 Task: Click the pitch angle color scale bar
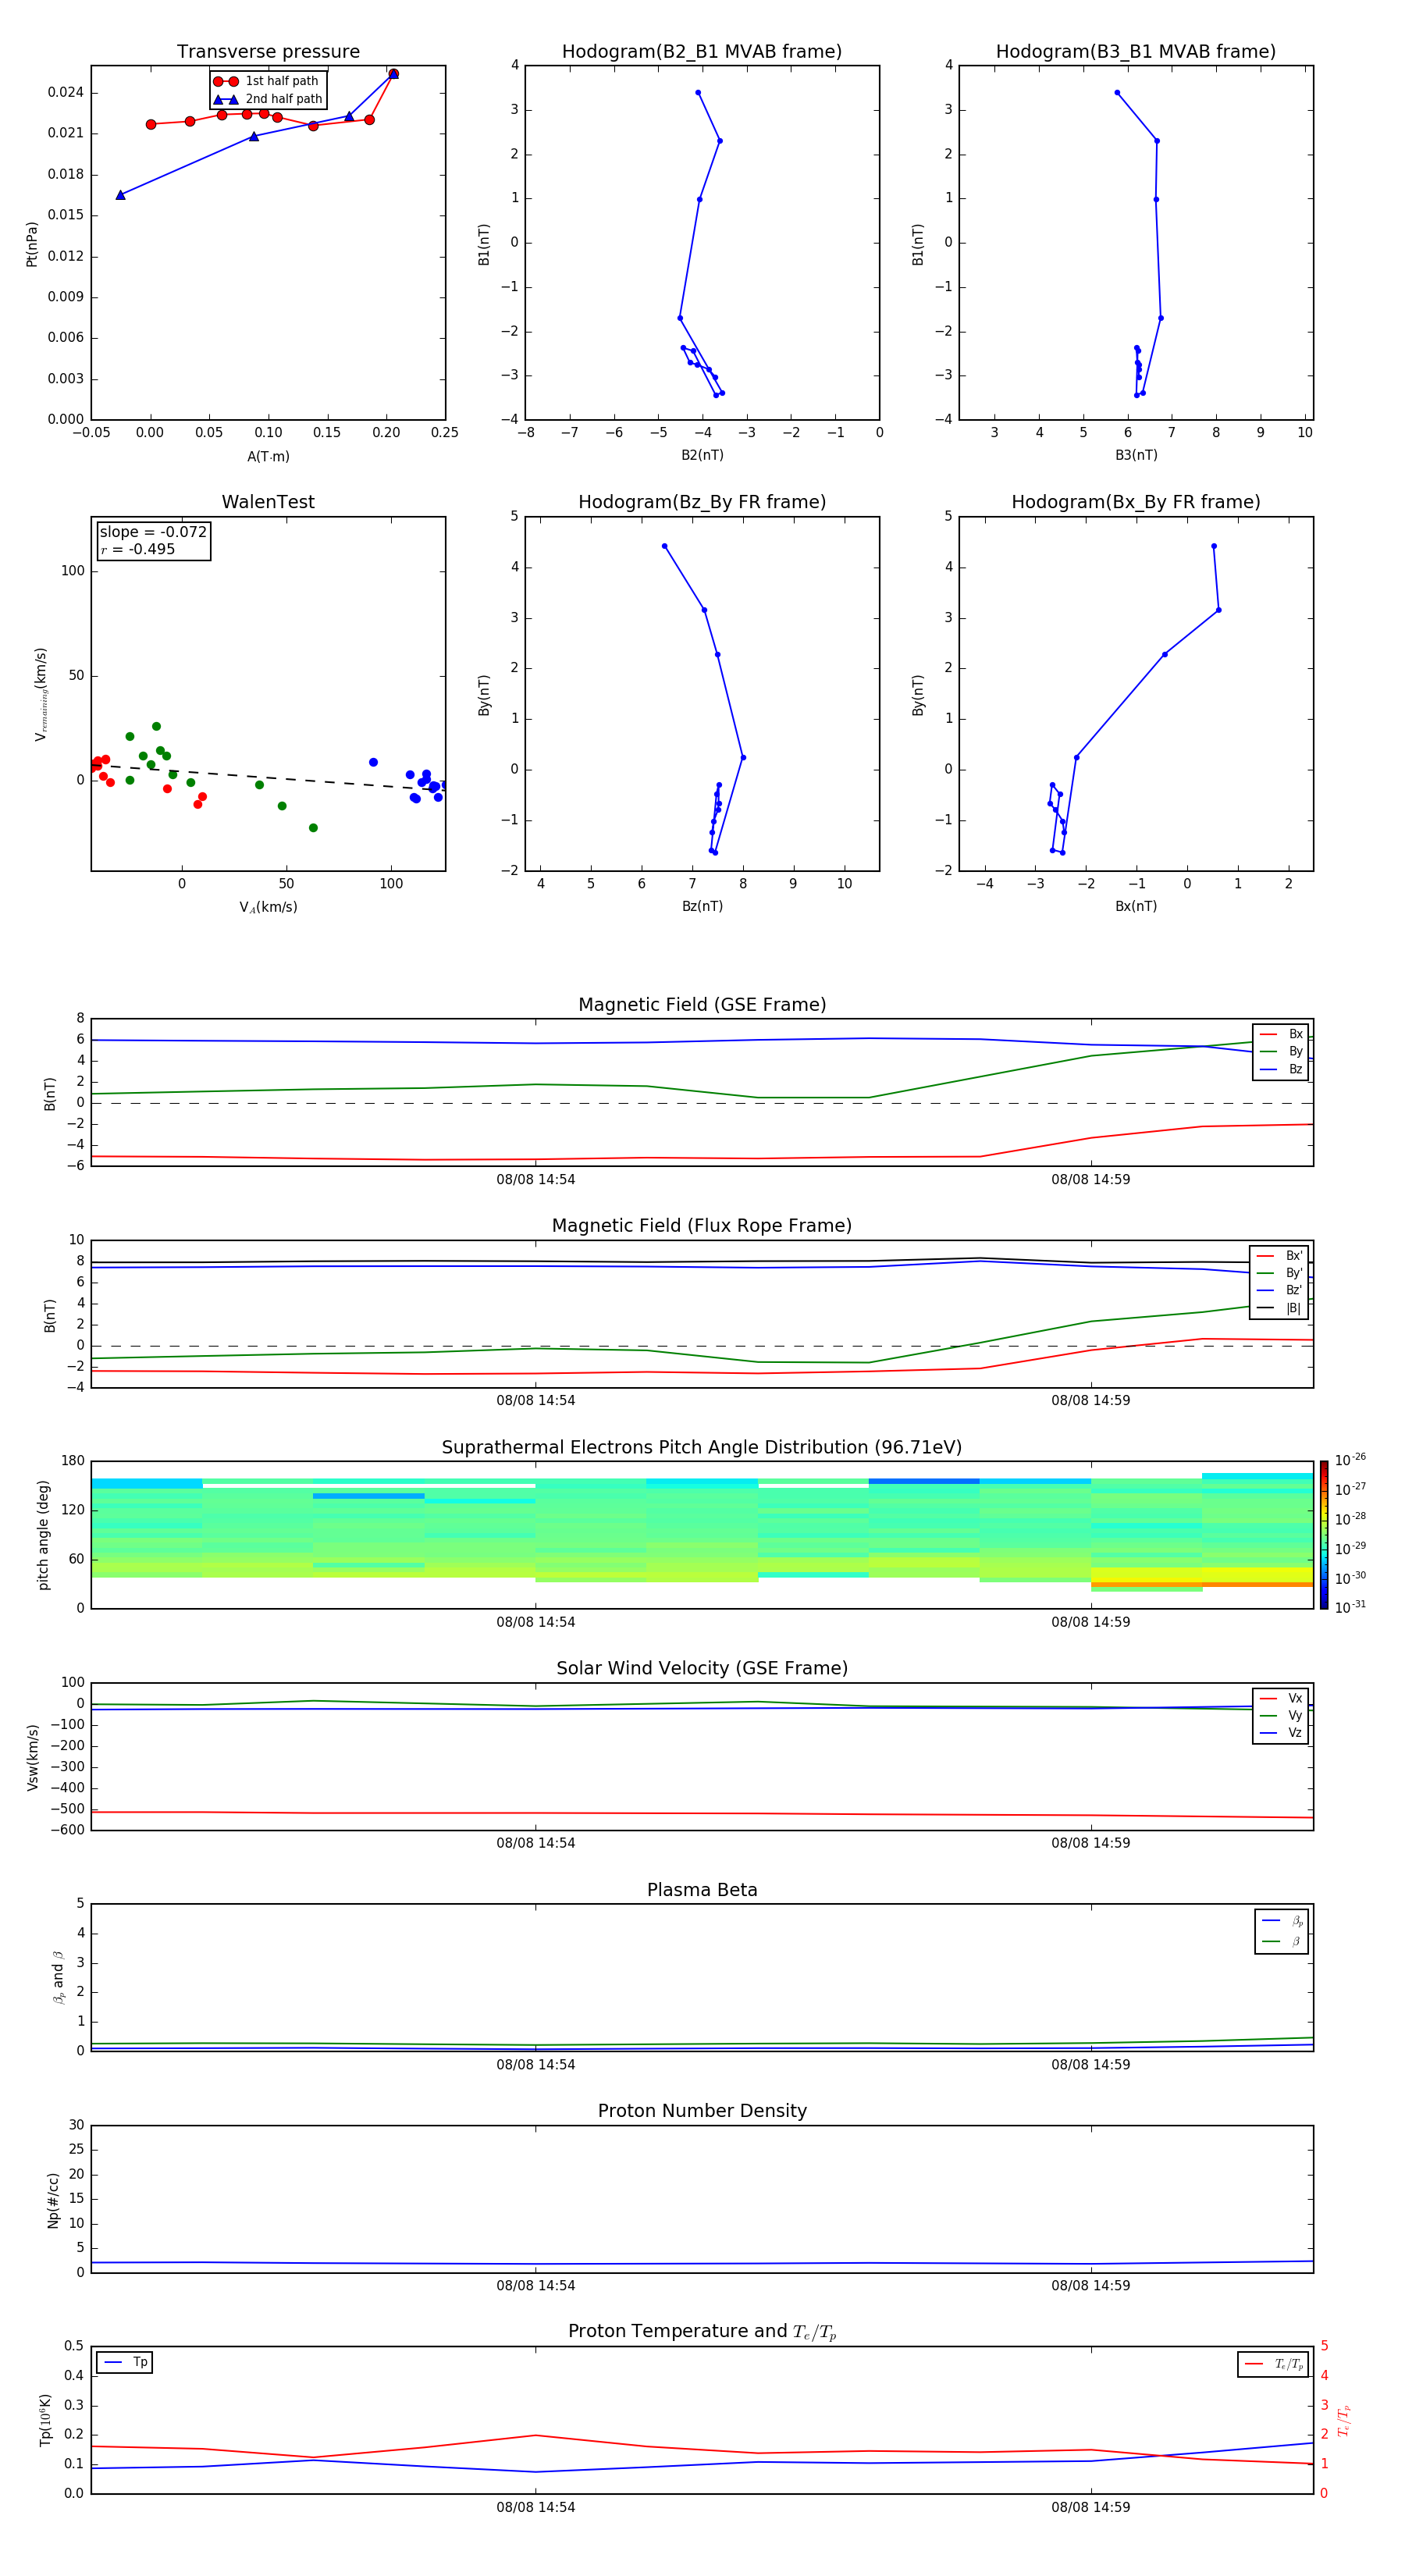click(1323, 1535)
